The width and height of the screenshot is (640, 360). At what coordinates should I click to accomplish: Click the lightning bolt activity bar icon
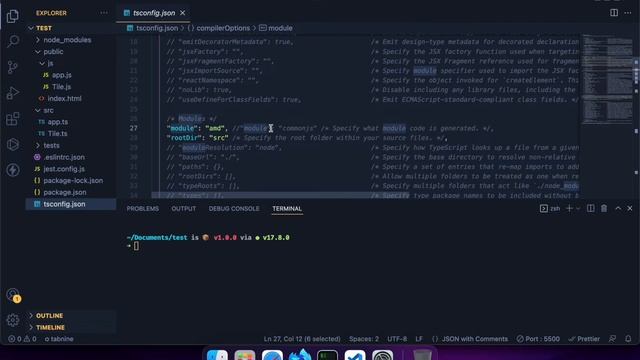coord(13,170)
